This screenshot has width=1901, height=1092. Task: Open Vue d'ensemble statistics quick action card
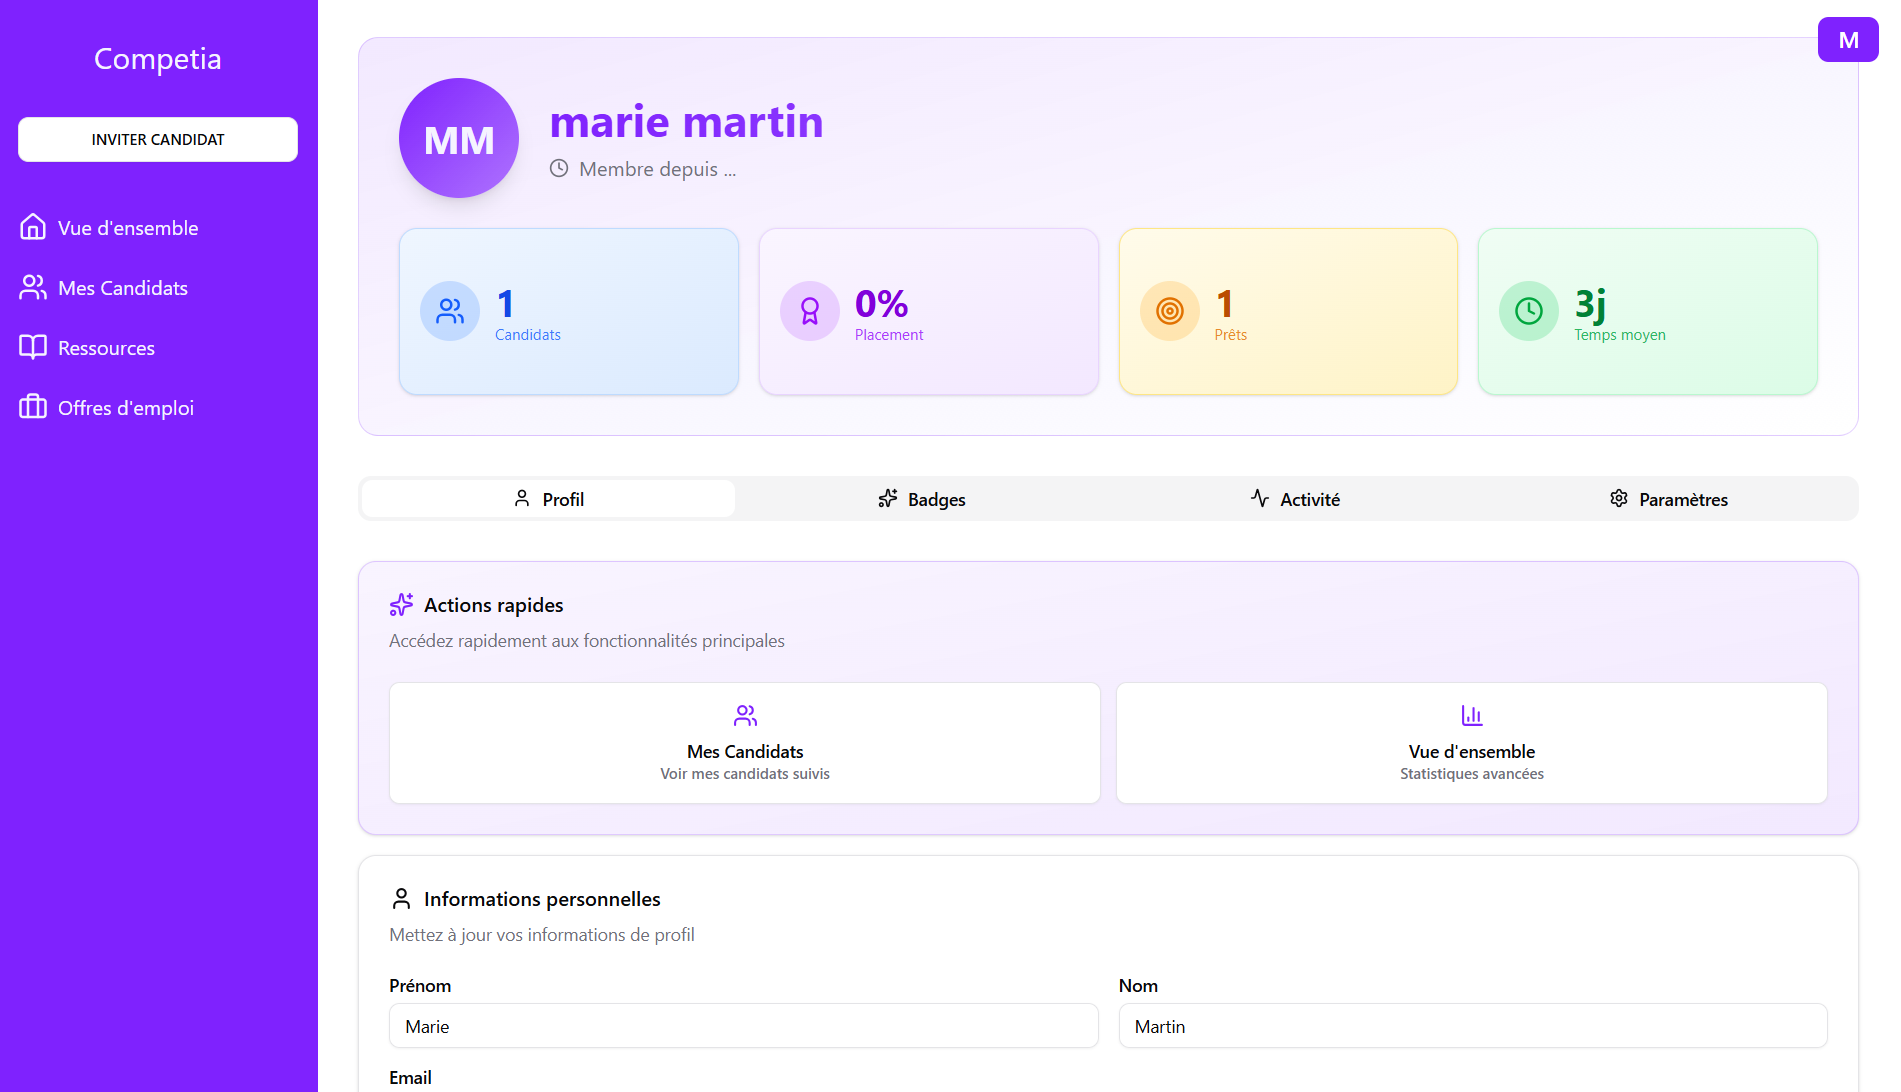(x=1471, y=743)
